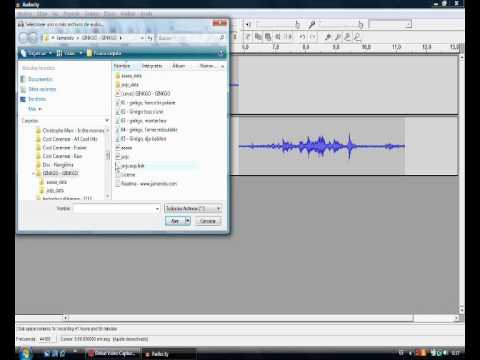Image resolution: width=480 pixels, height=360 pixels.
Task: Click the help icon in dialog toolbar
Action: pyautogui.click(x=221, y=53)
